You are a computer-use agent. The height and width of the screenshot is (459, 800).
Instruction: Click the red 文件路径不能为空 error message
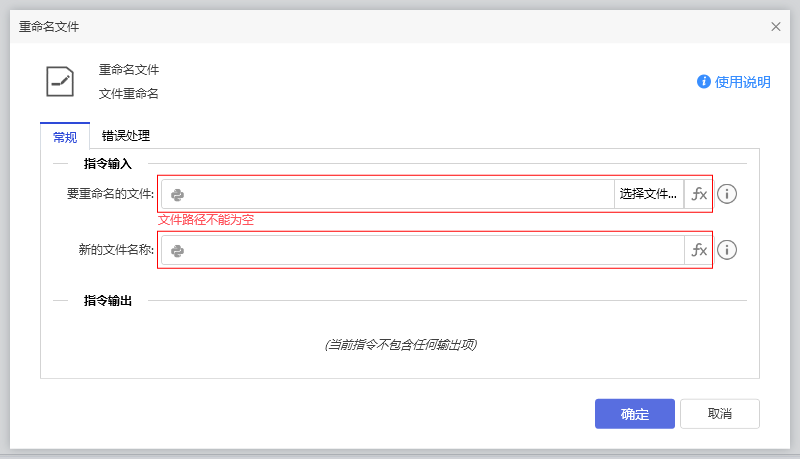[206, 220]
